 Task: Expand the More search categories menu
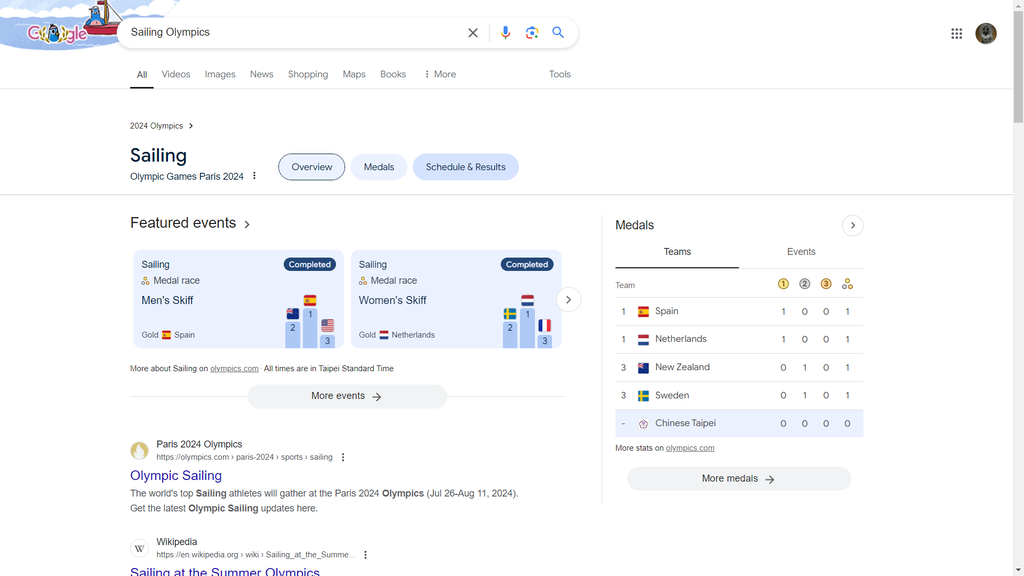point(440,74)
